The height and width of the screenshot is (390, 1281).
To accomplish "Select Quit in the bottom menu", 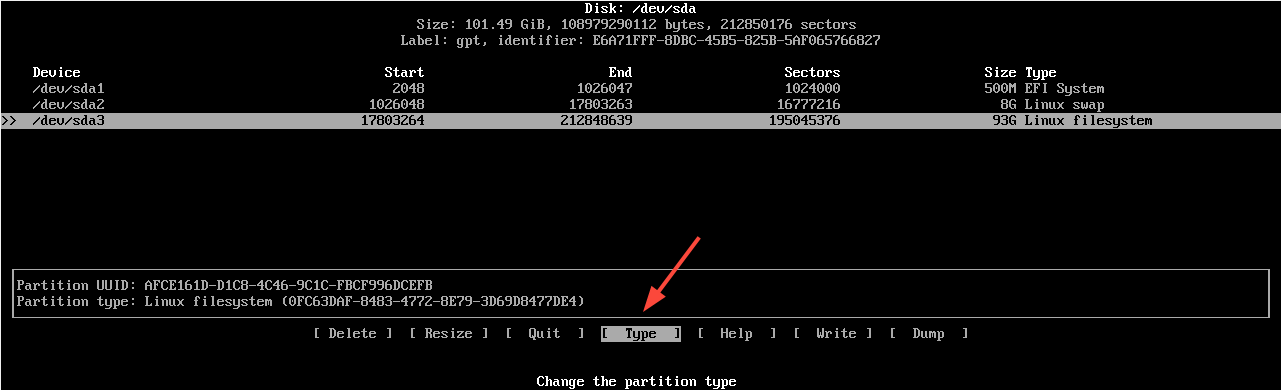I will point(544,334).
